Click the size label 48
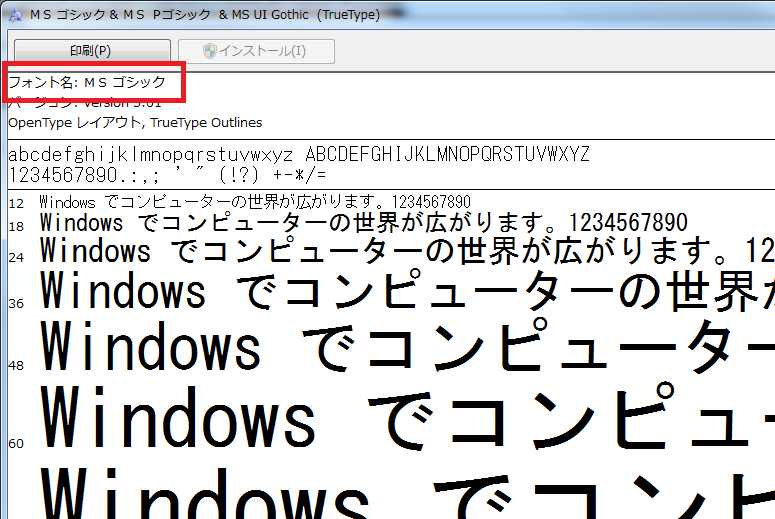 pyautogui.click(x=16, y=366)
